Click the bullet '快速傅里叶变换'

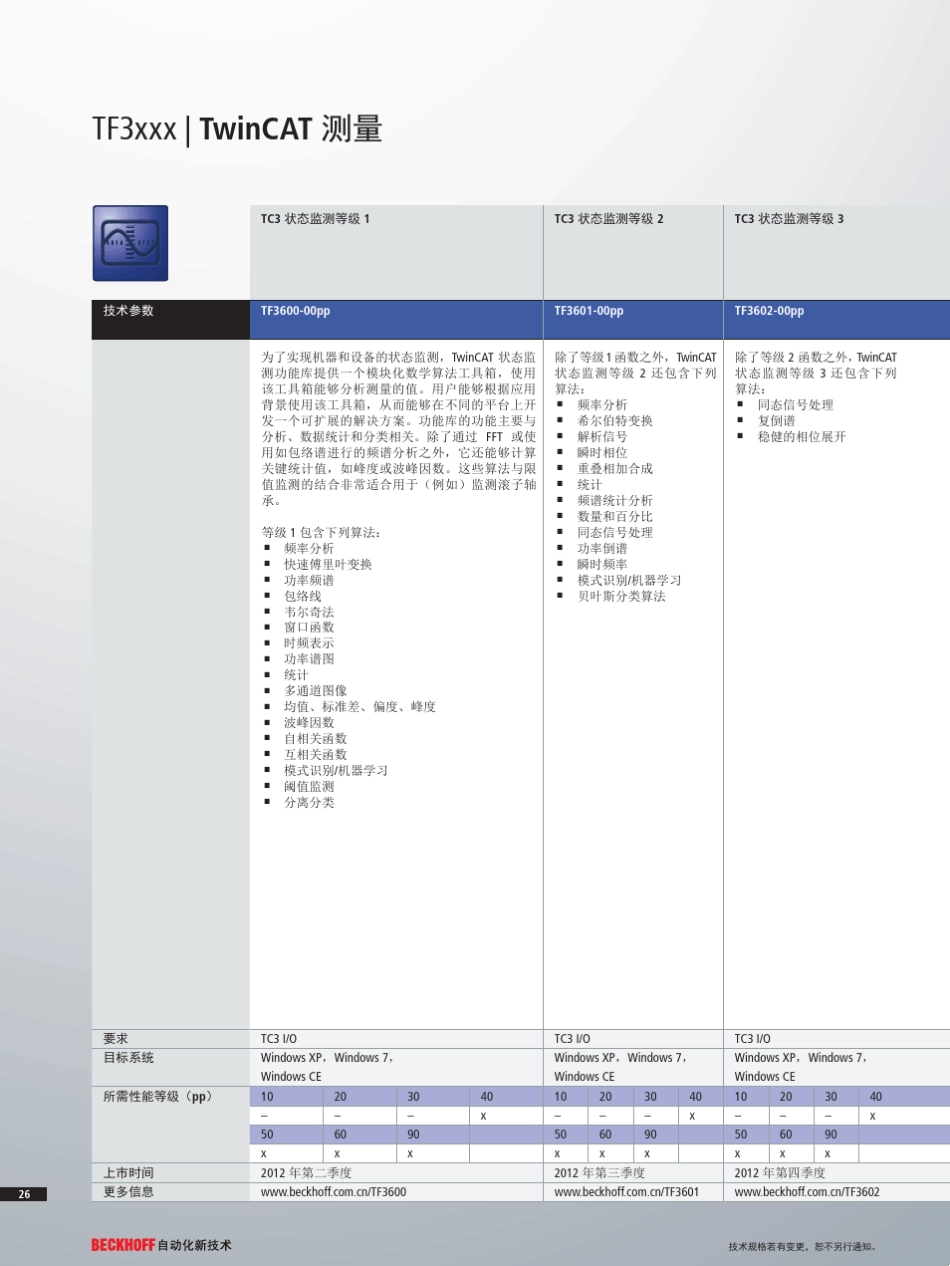[328, 564]
